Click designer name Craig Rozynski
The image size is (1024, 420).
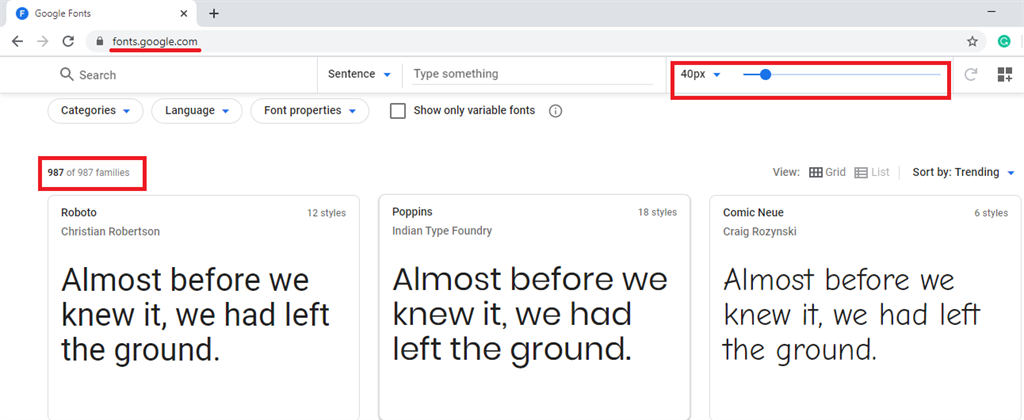tap(760, 231)
